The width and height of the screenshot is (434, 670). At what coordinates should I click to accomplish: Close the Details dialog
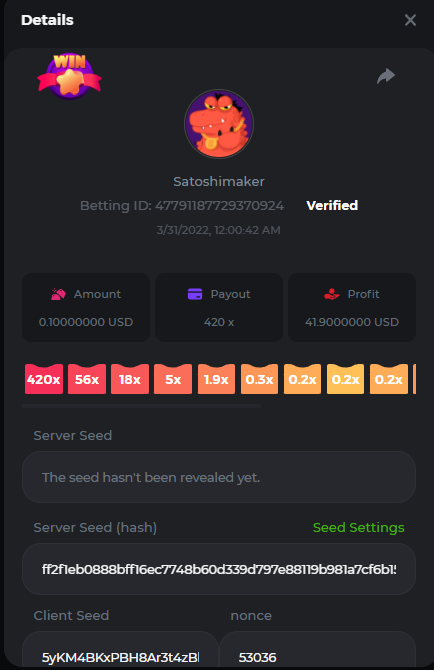[x=410, y=20]
